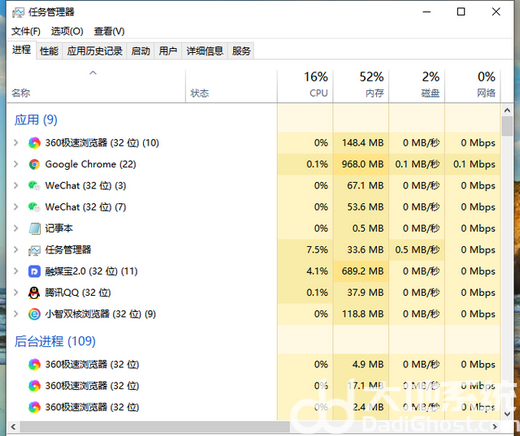
Task: Sort by the 52% 内存 column header
Action: 361,85
